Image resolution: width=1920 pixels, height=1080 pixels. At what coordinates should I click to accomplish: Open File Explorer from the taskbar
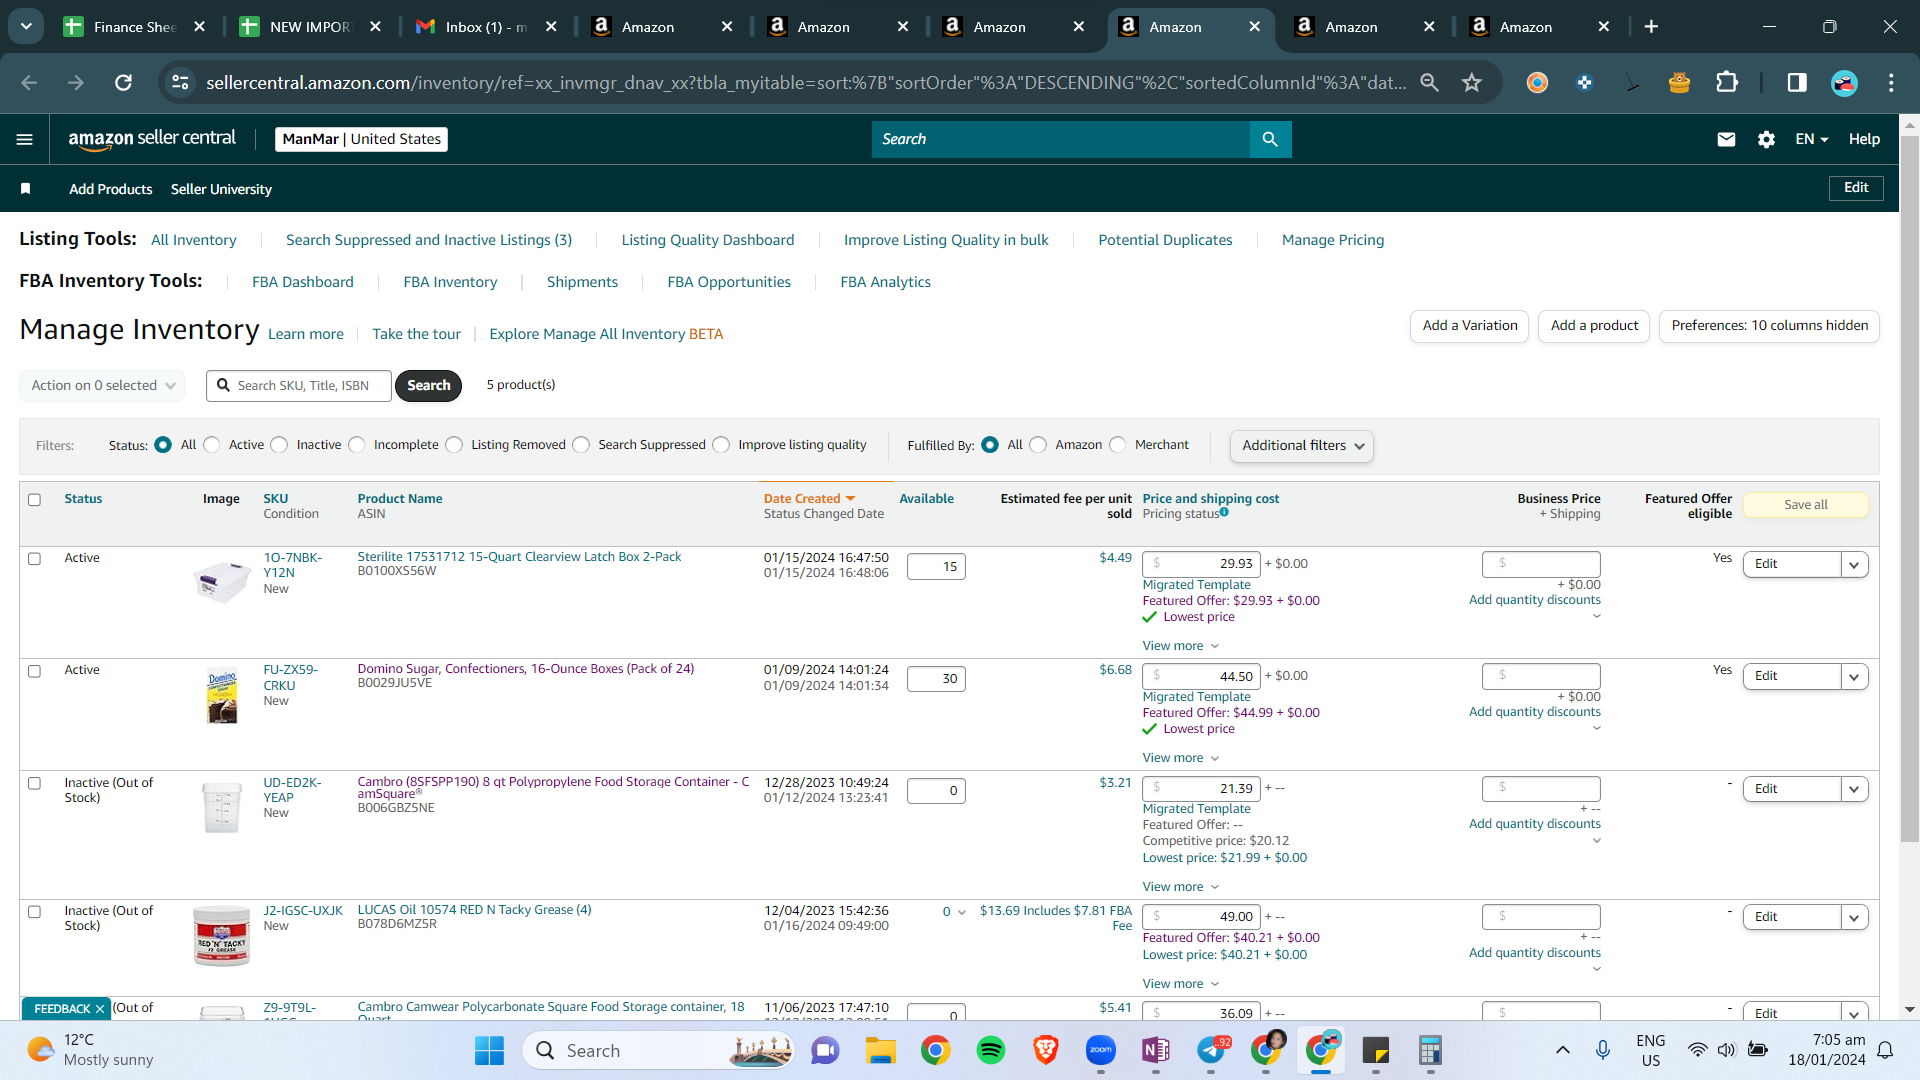tap(881, 1050)
